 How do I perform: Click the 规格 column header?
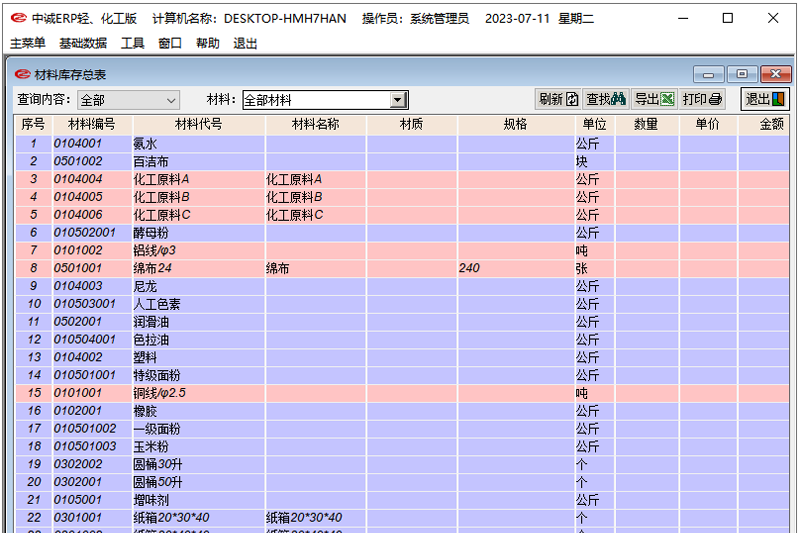click(515, 124)
